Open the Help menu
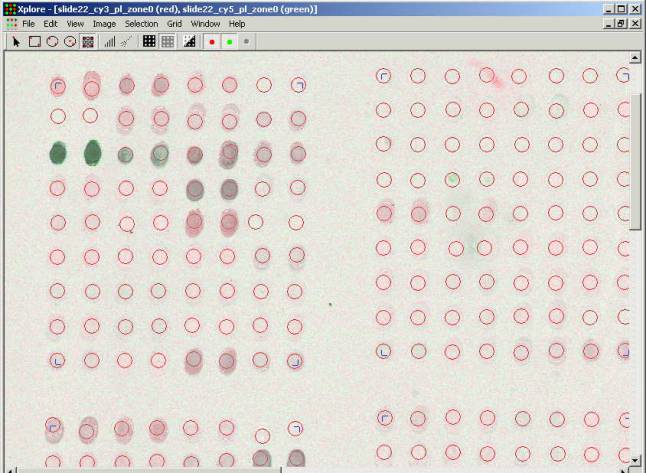Viewport: 646px width, 473px height. (237, 24)
